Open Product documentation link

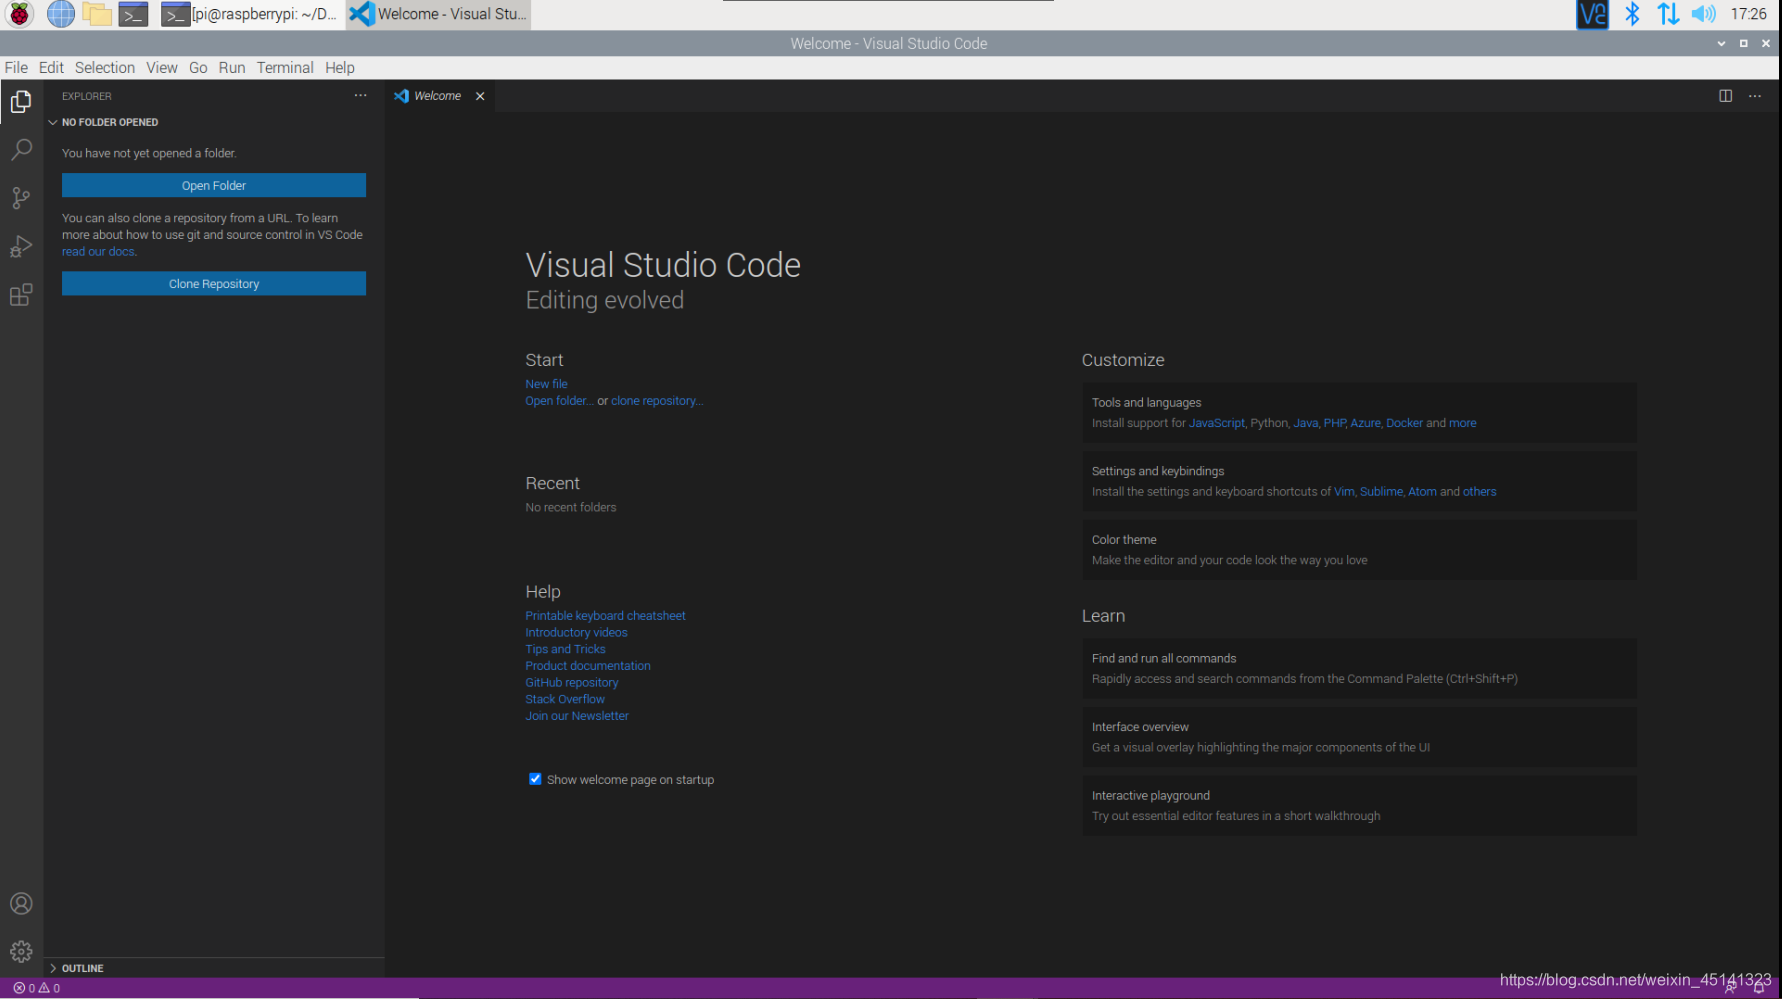(x=588, y=666)
